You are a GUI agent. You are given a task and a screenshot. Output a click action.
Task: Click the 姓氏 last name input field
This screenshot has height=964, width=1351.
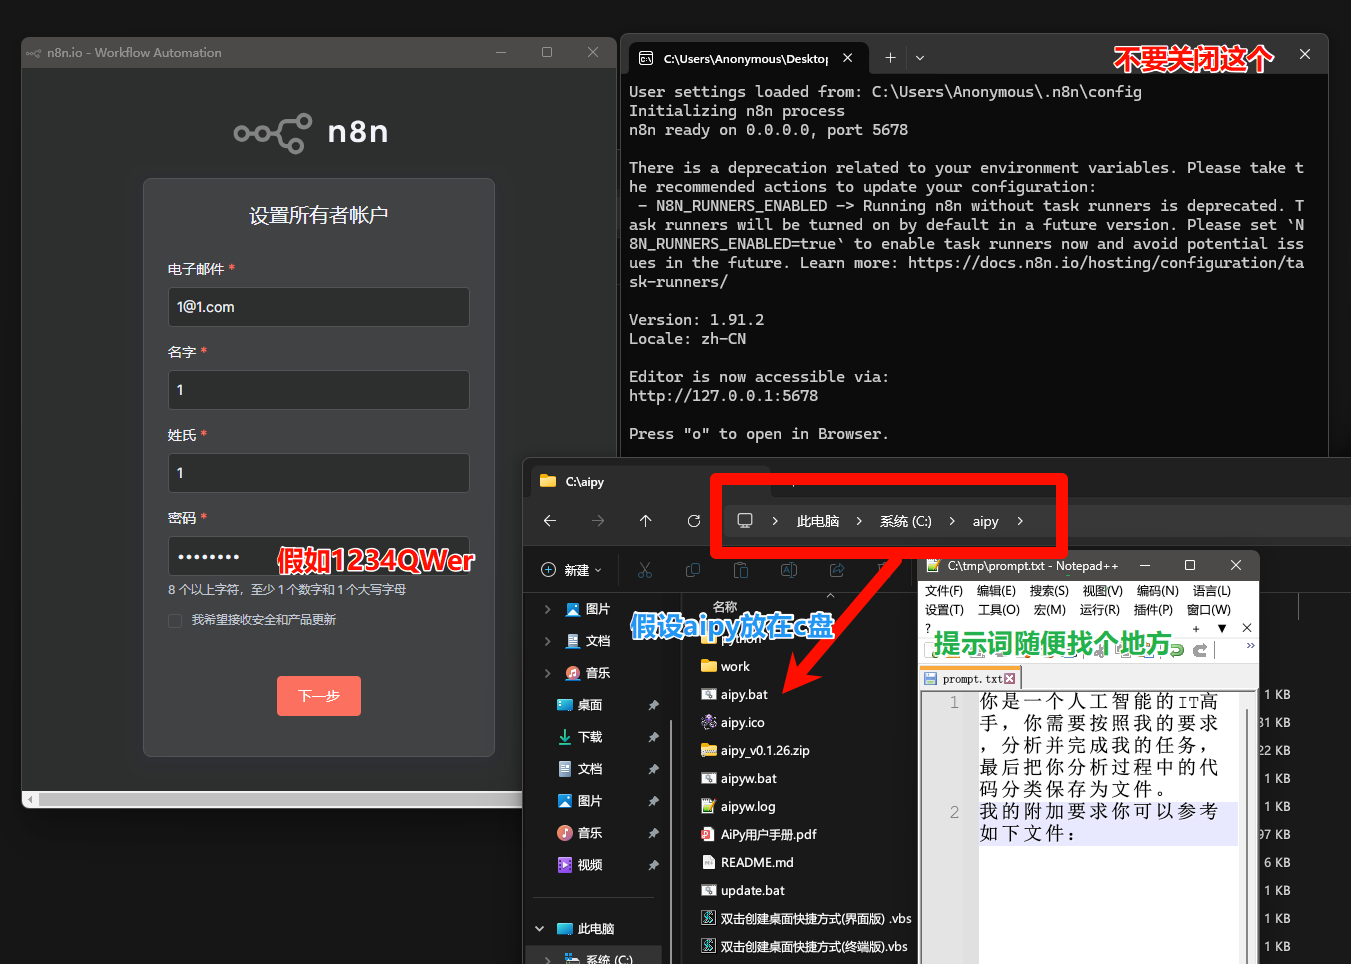(319, 473)
